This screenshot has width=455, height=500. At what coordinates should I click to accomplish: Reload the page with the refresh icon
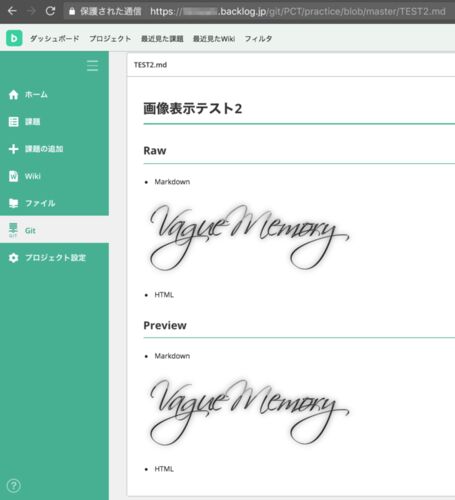50,11
